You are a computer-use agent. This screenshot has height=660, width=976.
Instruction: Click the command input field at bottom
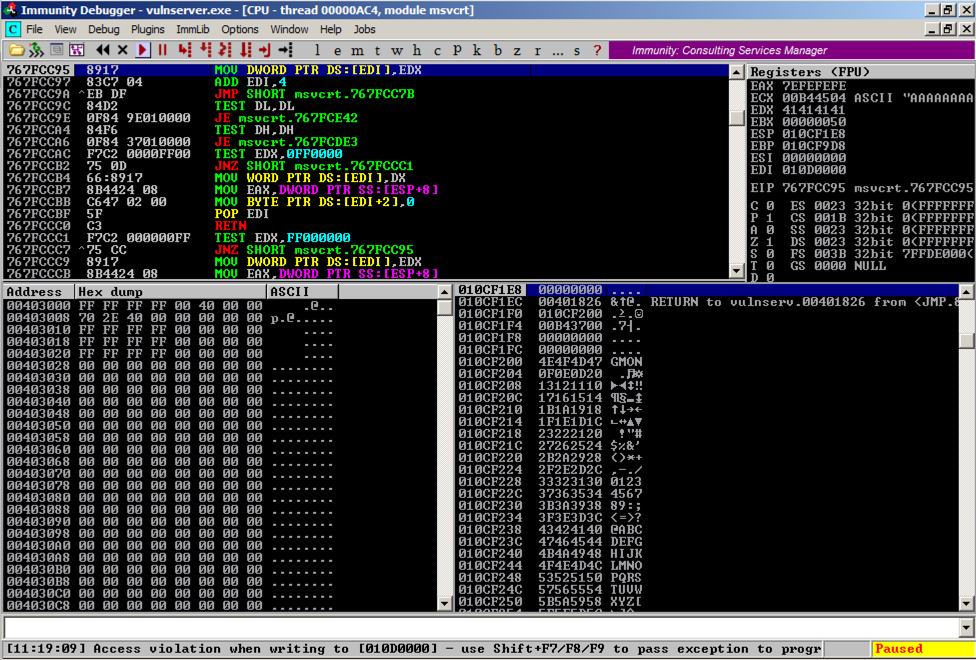480,627
